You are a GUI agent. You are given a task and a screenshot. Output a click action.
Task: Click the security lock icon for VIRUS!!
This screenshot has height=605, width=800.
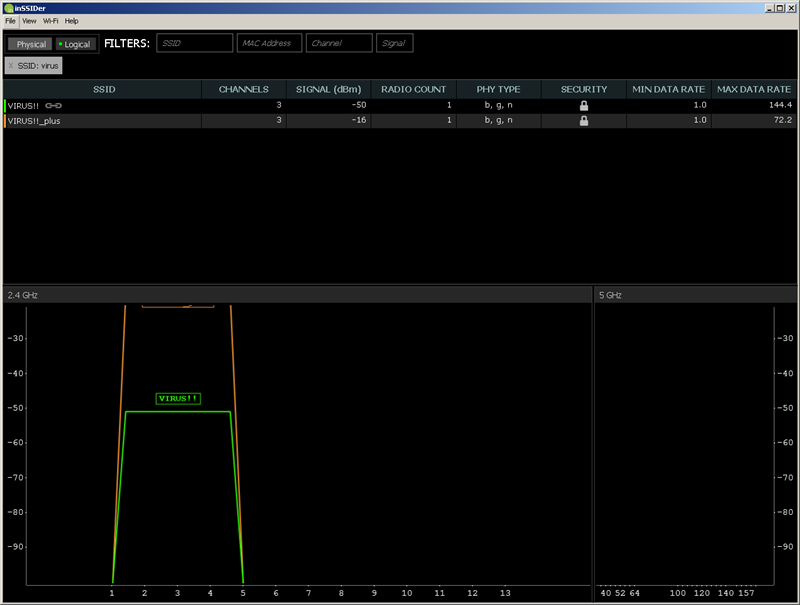click(x=584, y=106)
